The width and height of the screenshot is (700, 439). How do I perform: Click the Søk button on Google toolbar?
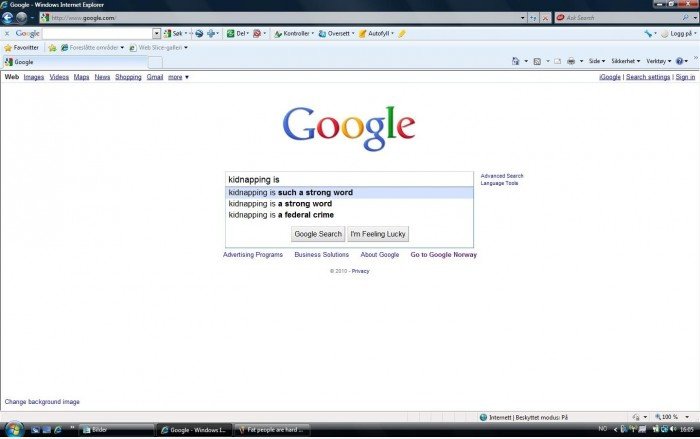click(174, 33)
